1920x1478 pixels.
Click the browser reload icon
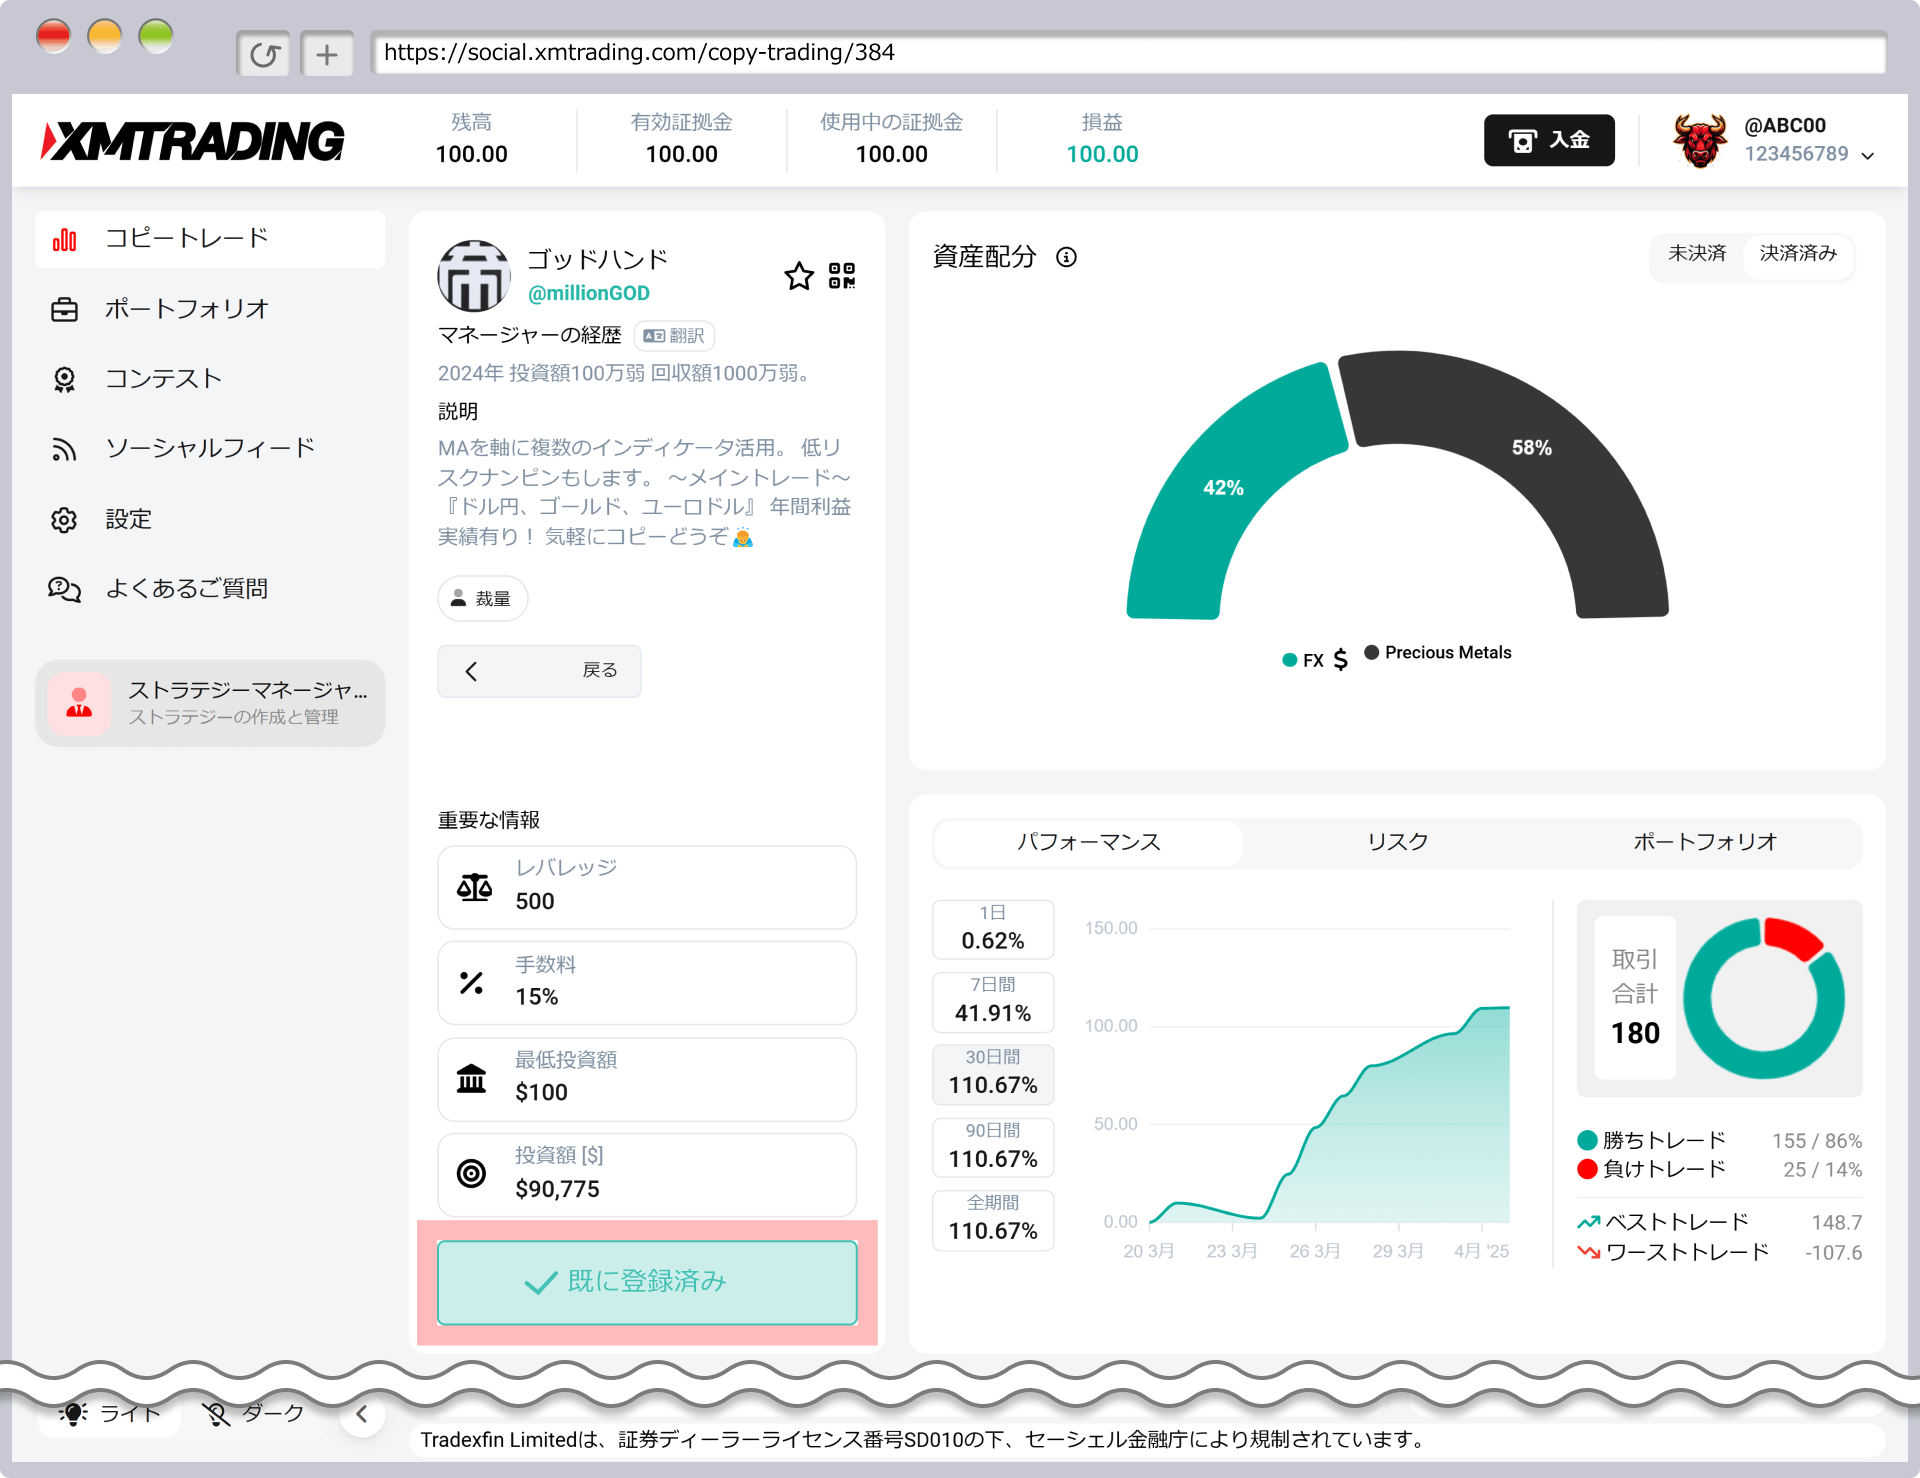264,54
